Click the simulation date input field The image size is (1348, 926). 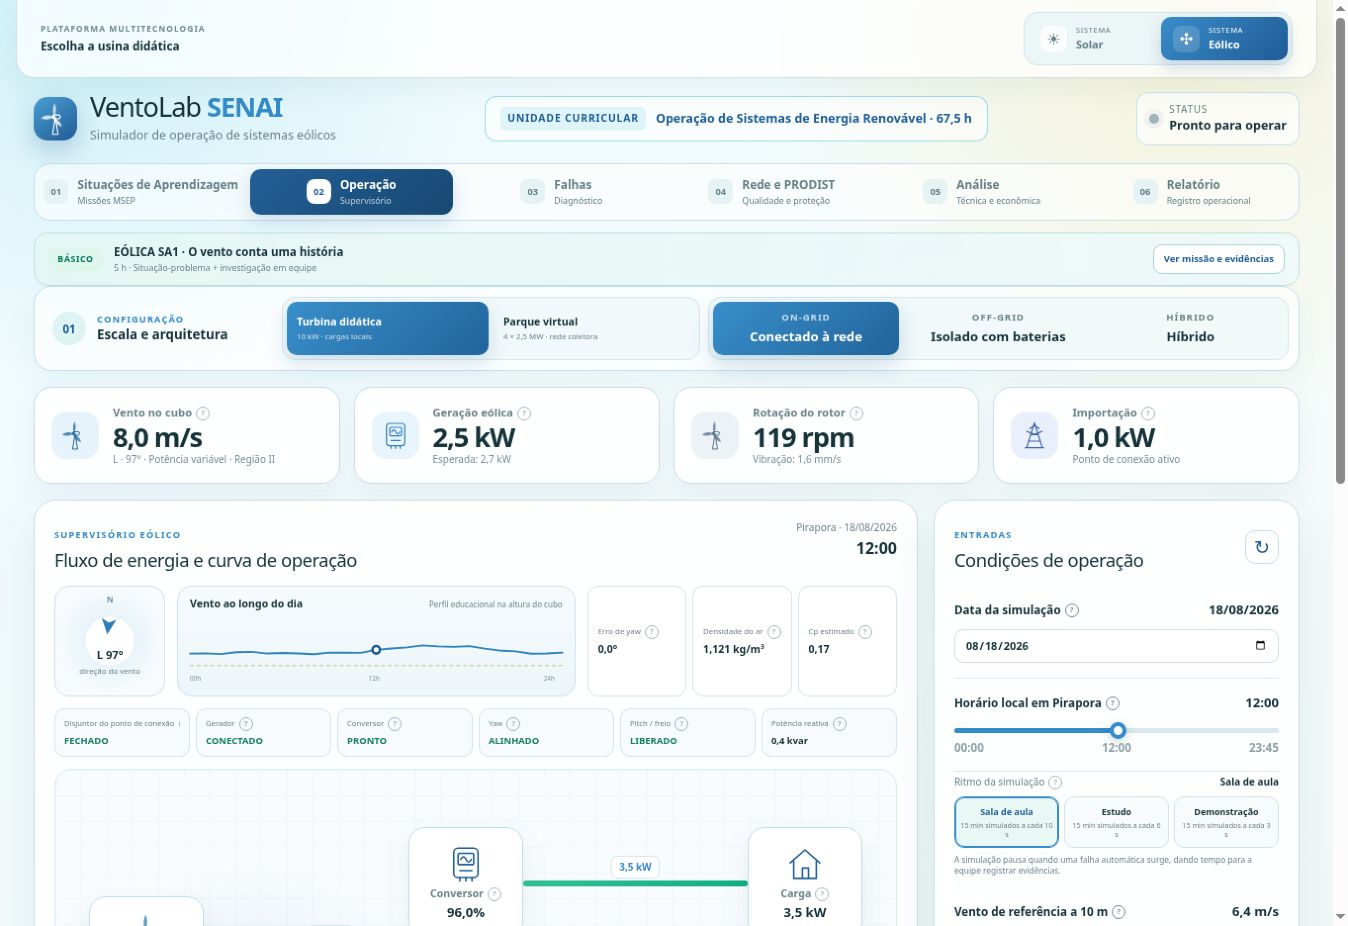click(x=1116, y=646)
